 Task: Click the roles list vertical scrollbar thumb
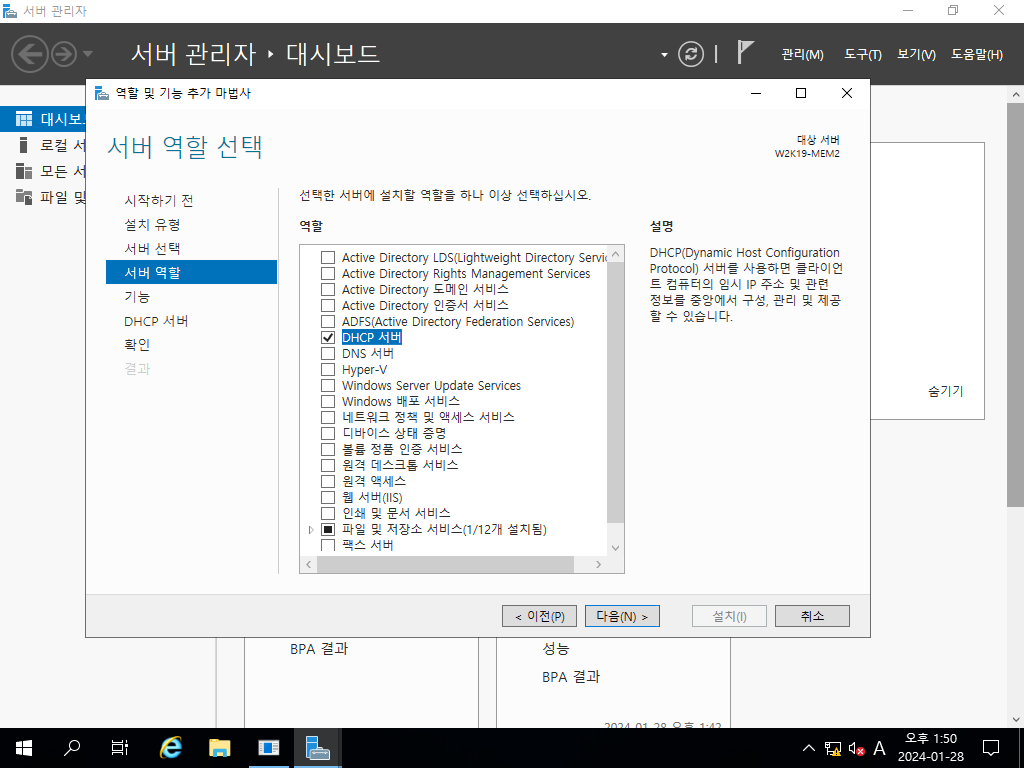click(x=615, y=392)
